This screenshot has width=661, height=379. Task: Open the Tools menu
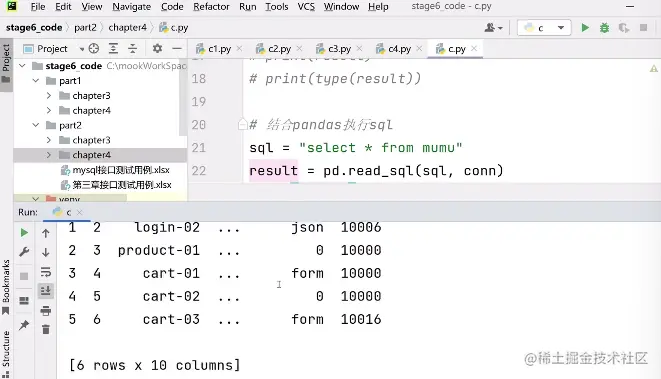pos(277,7)
